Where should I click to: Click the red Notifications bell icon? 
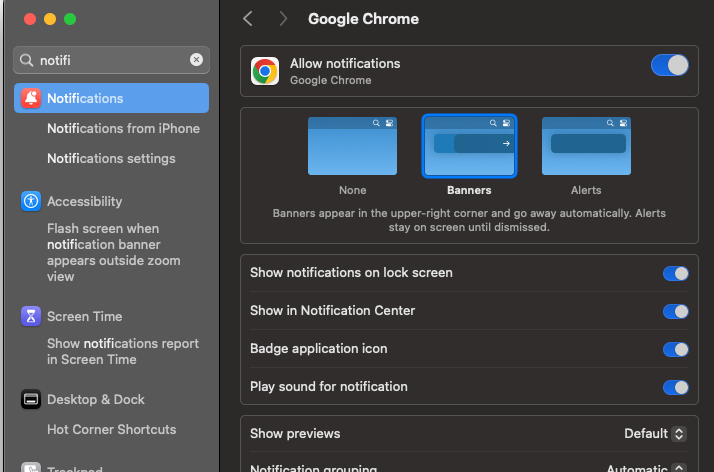point(31,98)
